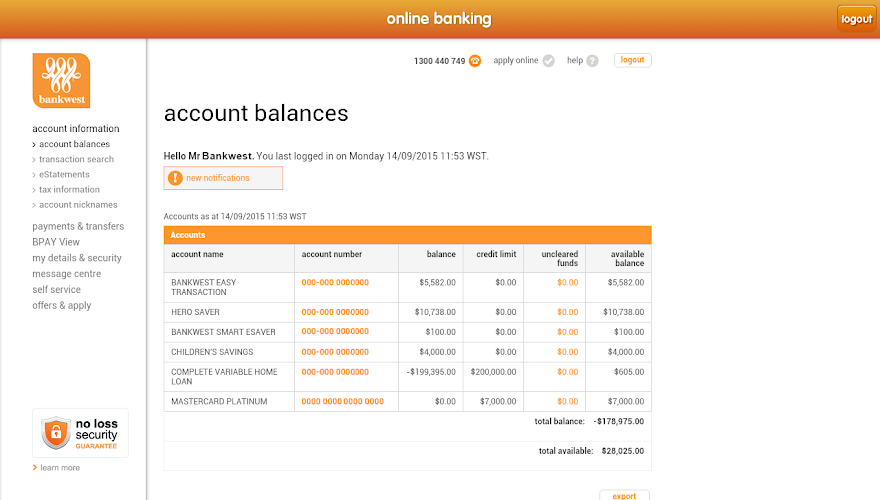This screenshot has height=500, width=880.
Task: Click the BANKWEST EASY TRANSACTION account name
Action: (204, 287)
